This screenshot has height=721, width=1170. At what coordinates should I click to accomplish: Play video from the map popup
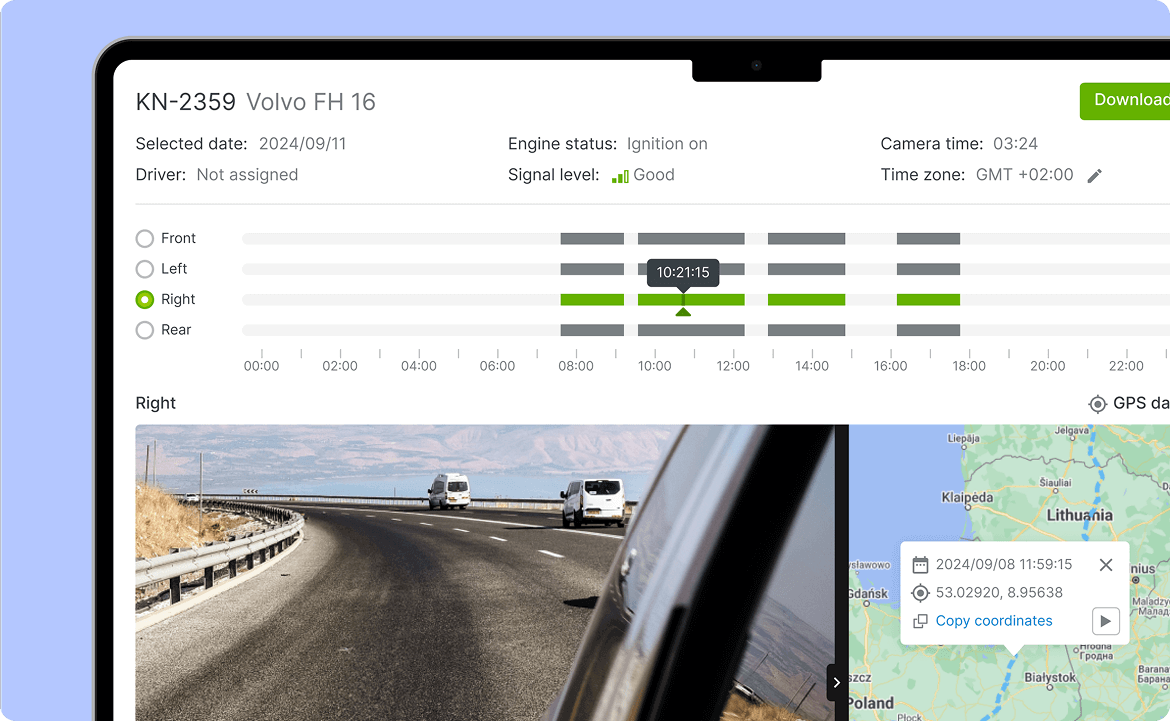pyautogui.click(x=1106, y=621)
